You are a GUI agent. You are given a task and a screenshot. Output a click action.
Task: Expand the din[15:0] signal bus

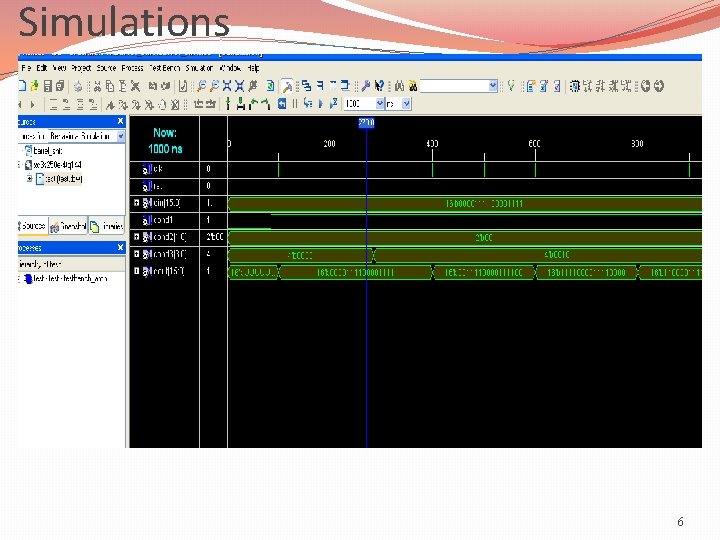tap(136, 202)
